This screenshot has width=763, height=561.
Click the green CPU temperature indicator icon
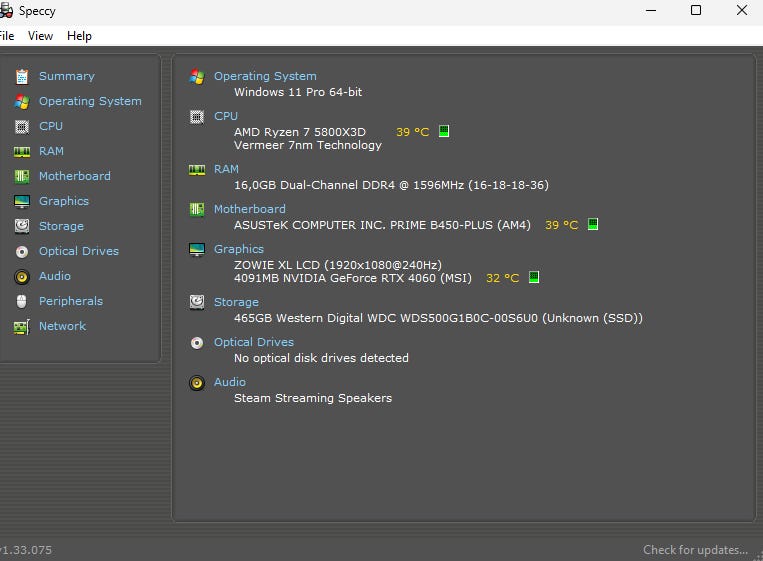pos(444,131)
